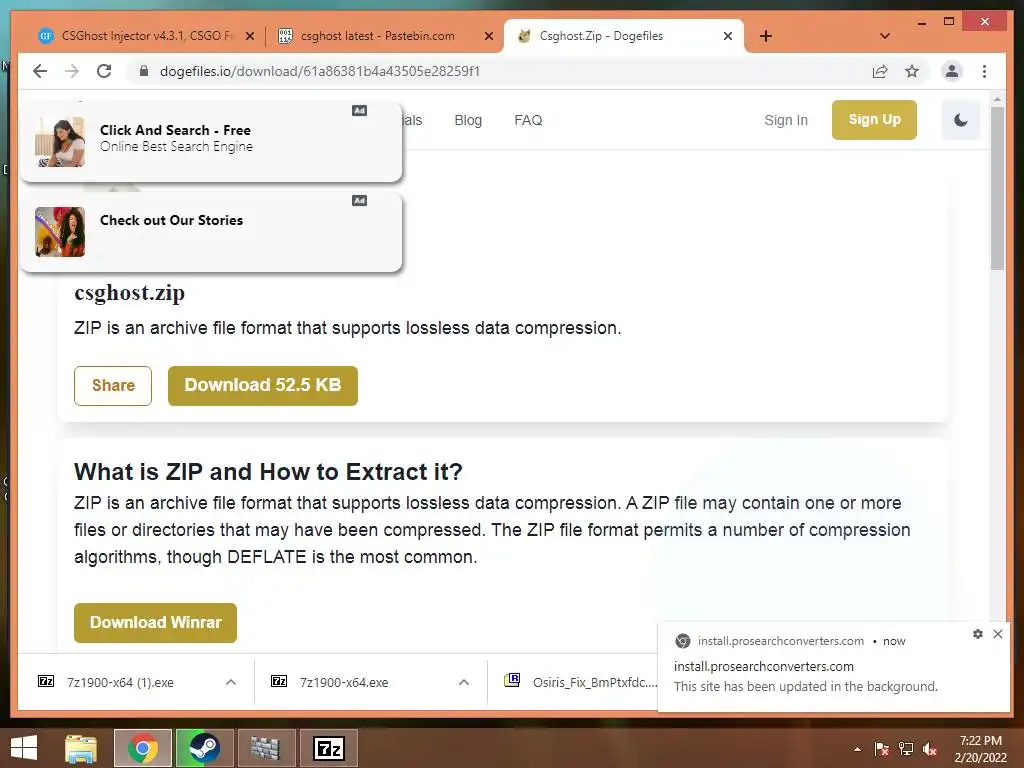Open the tab search chevron
The width and height of the screenshot is (1024, 768).
884,36
